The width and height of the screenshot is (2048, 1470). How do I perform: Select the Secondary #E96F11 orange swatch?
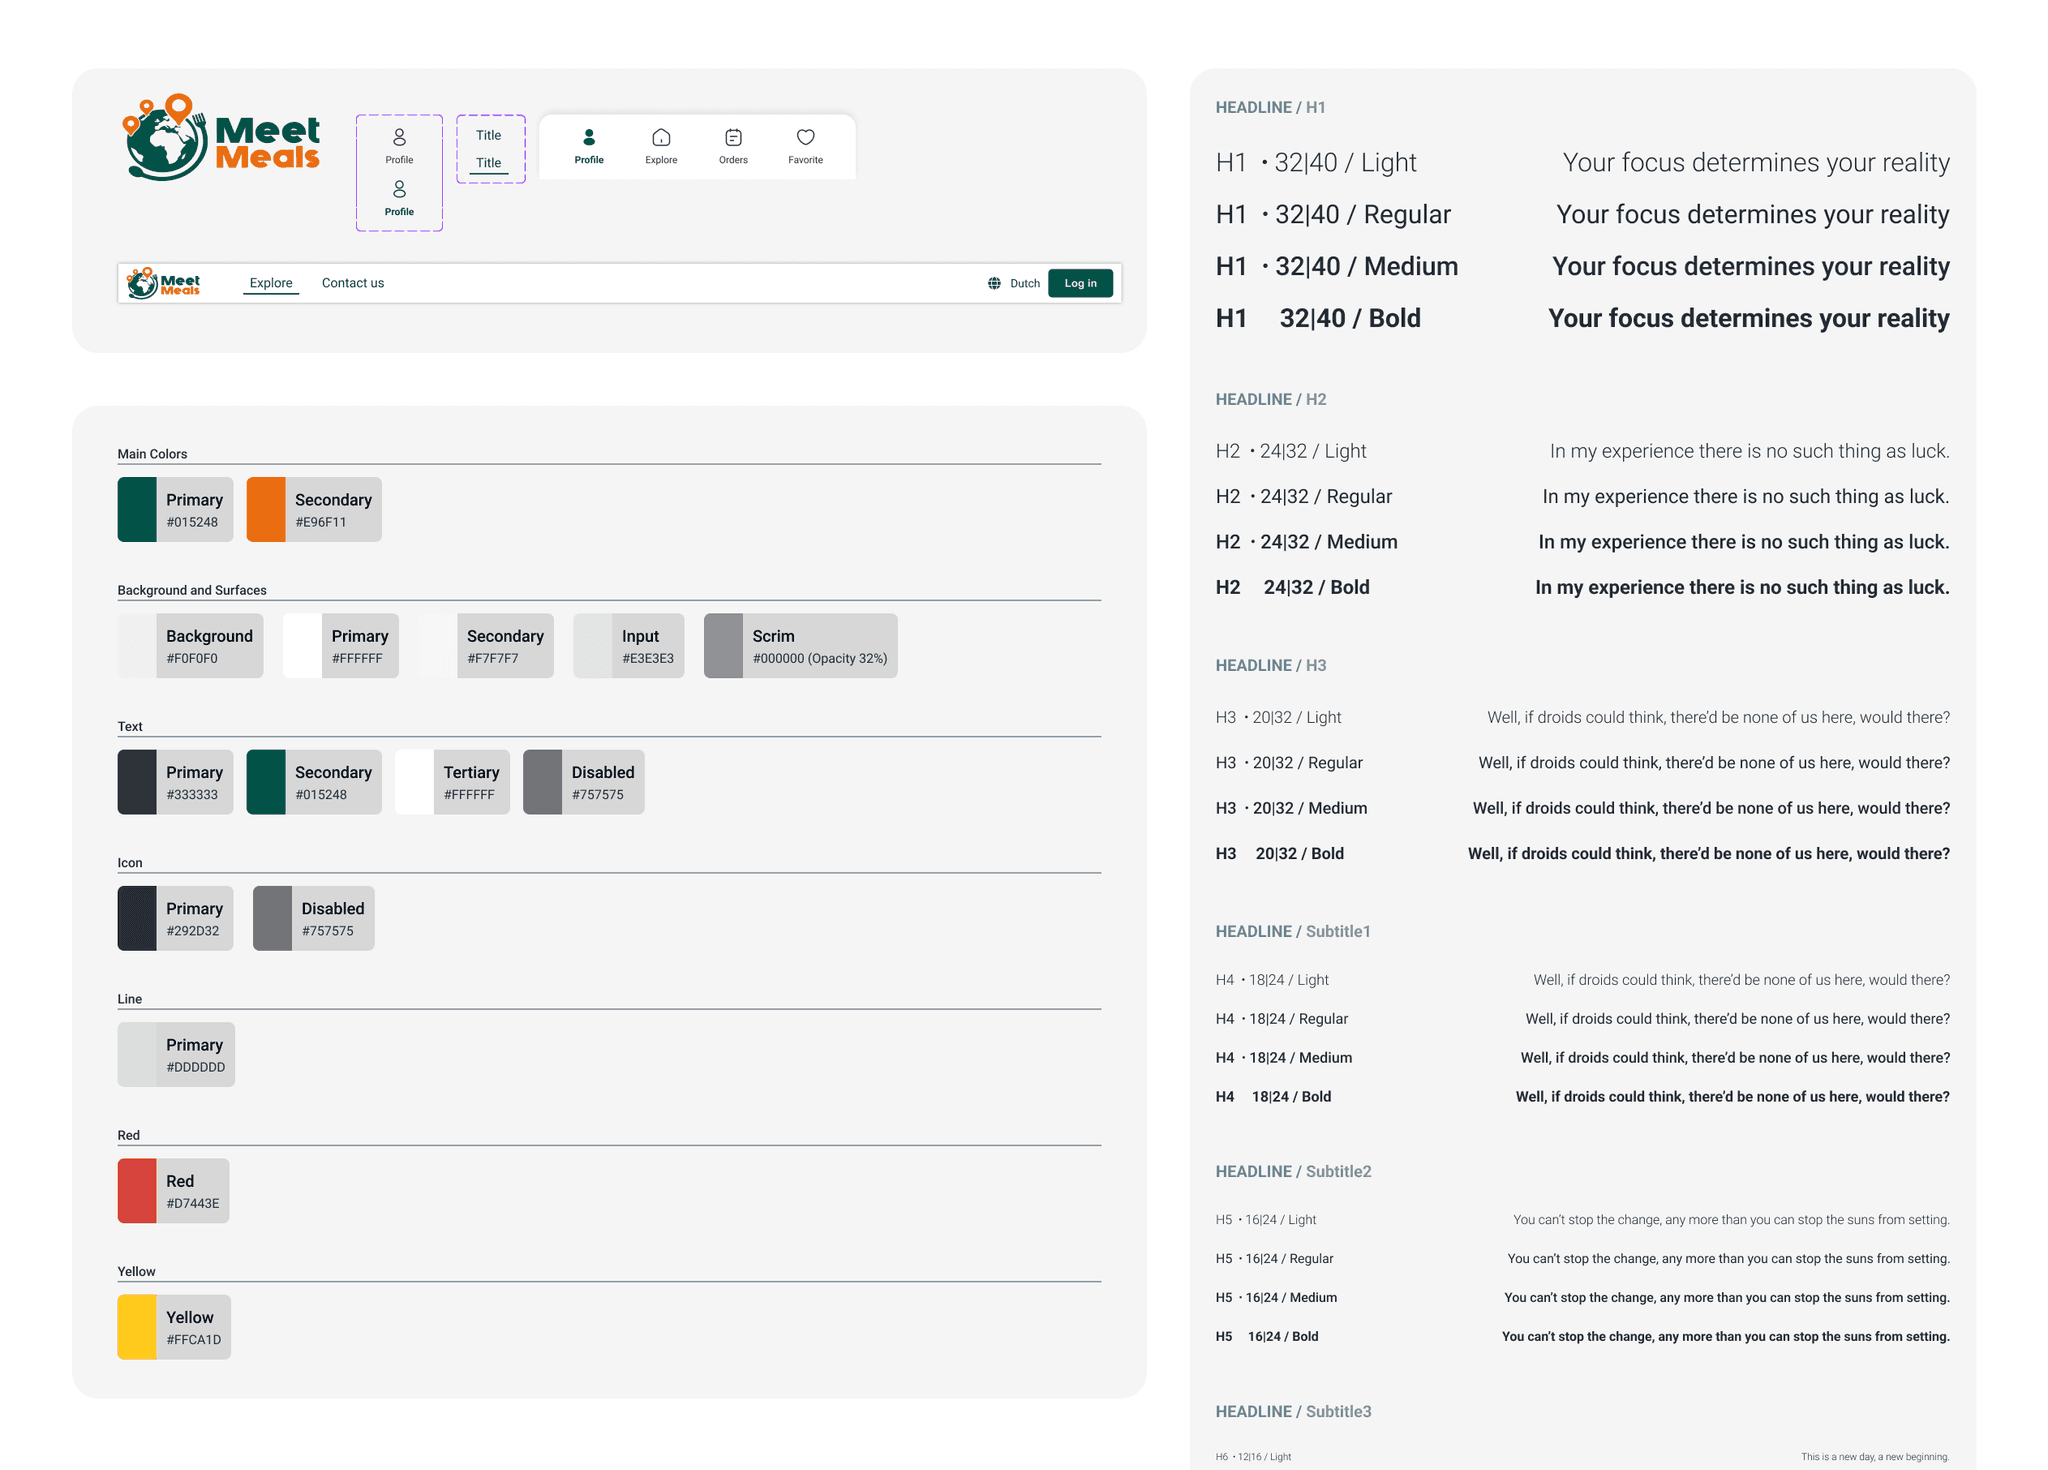pyautogui.click(x=266, y=509)
